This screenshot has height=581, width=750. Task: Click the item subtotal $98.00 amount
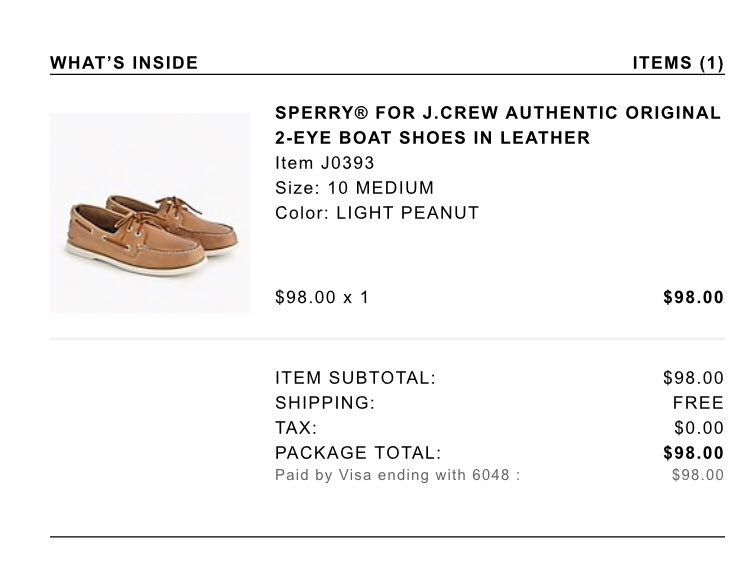pyautogui.click(x=693, y=378)
